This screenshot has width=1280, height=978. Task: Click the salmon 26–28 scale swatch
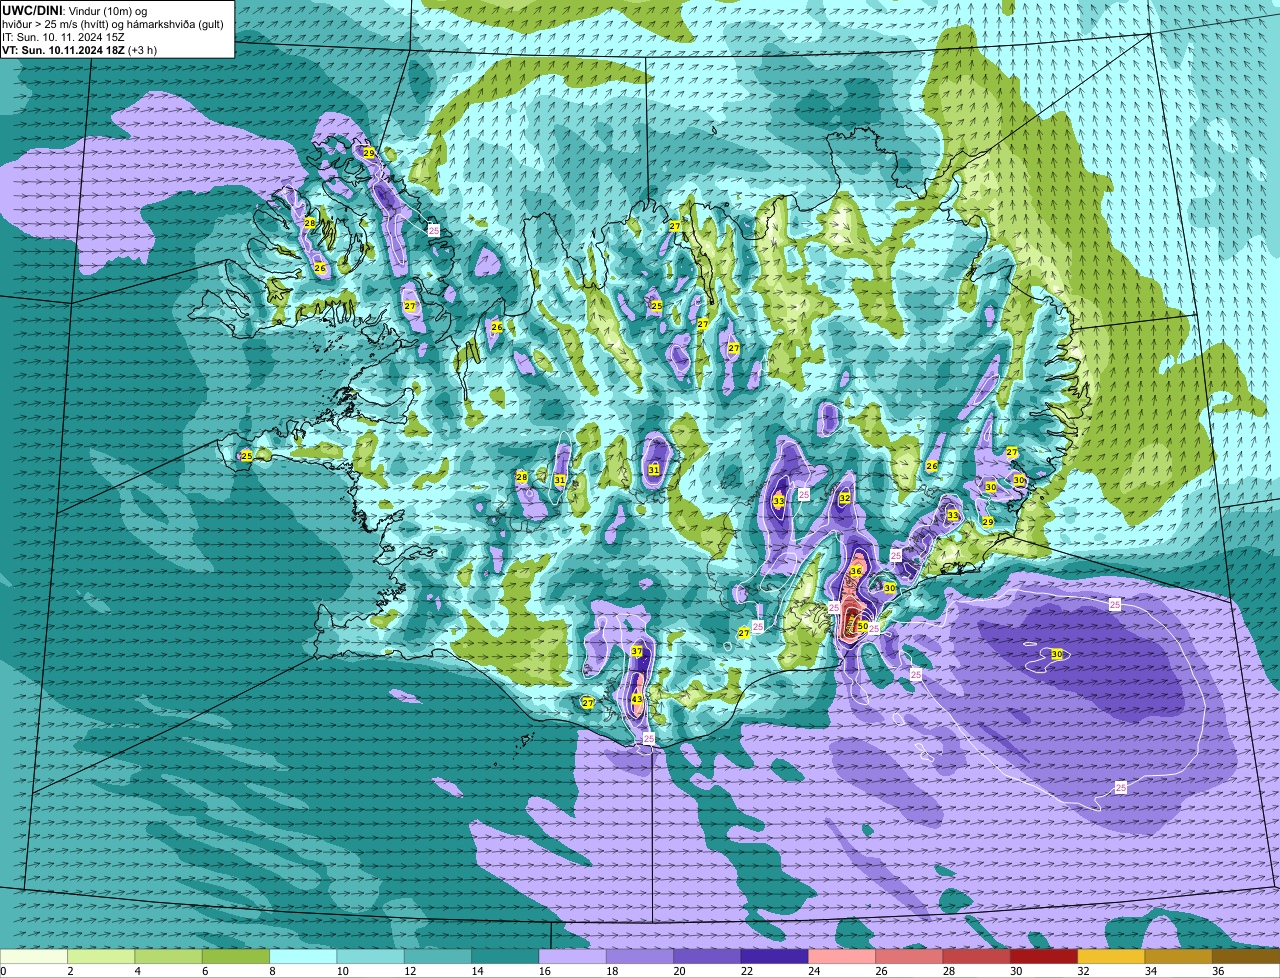[910, 956]
